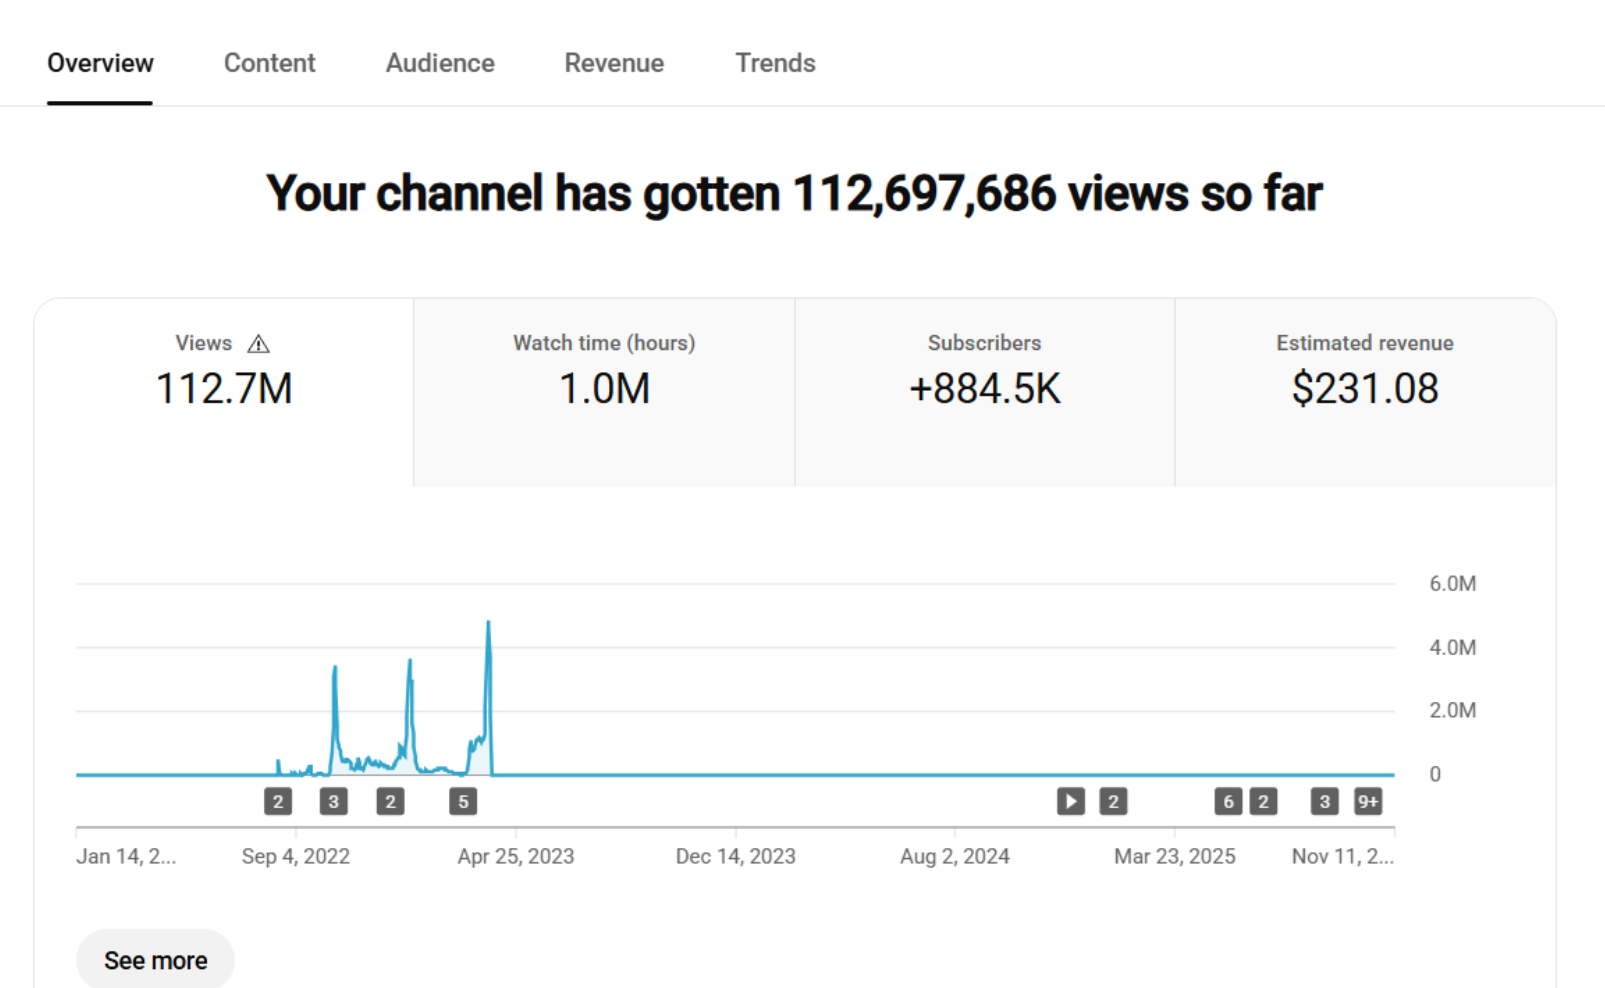The height and width of the screenshot is (988, 1605).
Task: Click the '6' video marker below the chart
Action: pyautogui.click(x=1228, y=801)
